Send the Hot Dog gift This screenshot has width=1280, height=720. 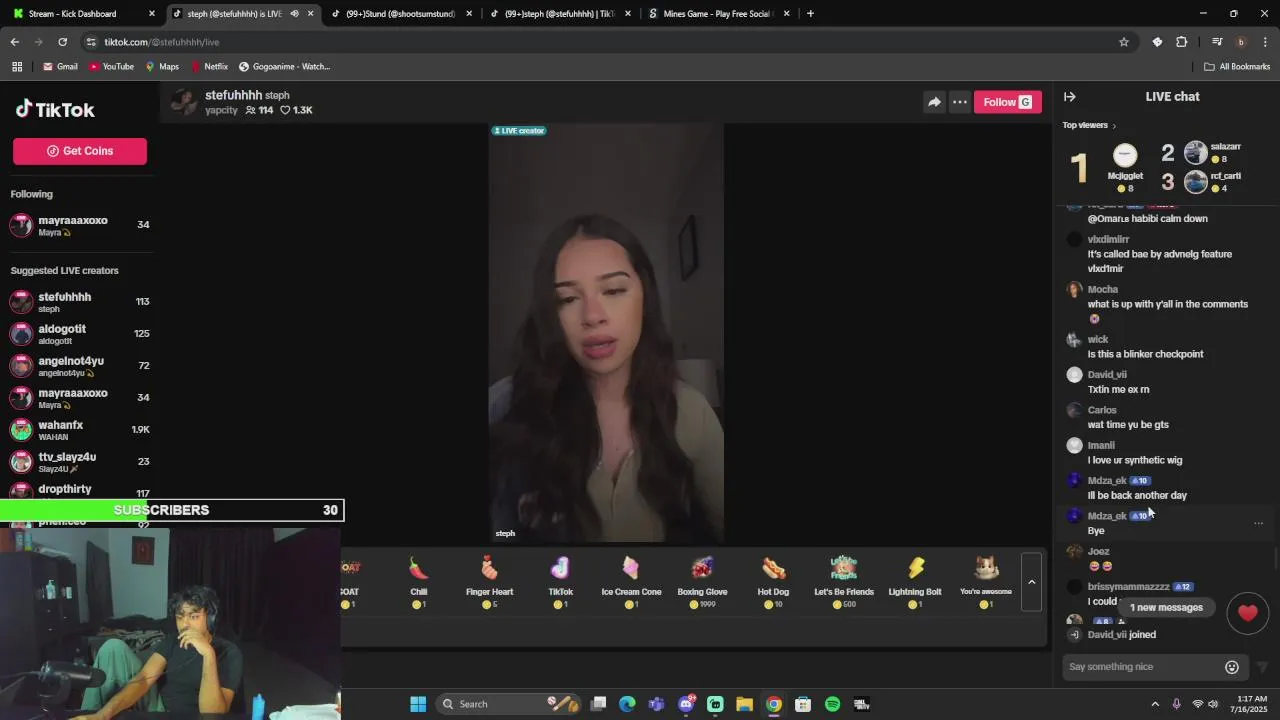[x=773, y=580]
